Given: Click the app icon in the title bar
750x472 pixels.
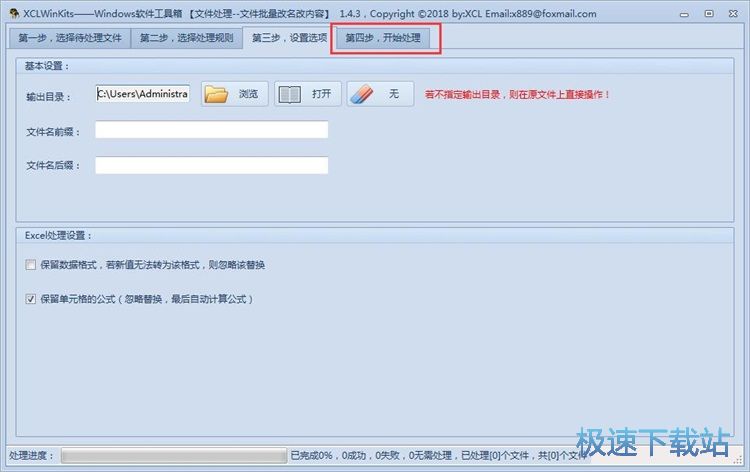Looking at the screenshot, I should coord(14,13).
